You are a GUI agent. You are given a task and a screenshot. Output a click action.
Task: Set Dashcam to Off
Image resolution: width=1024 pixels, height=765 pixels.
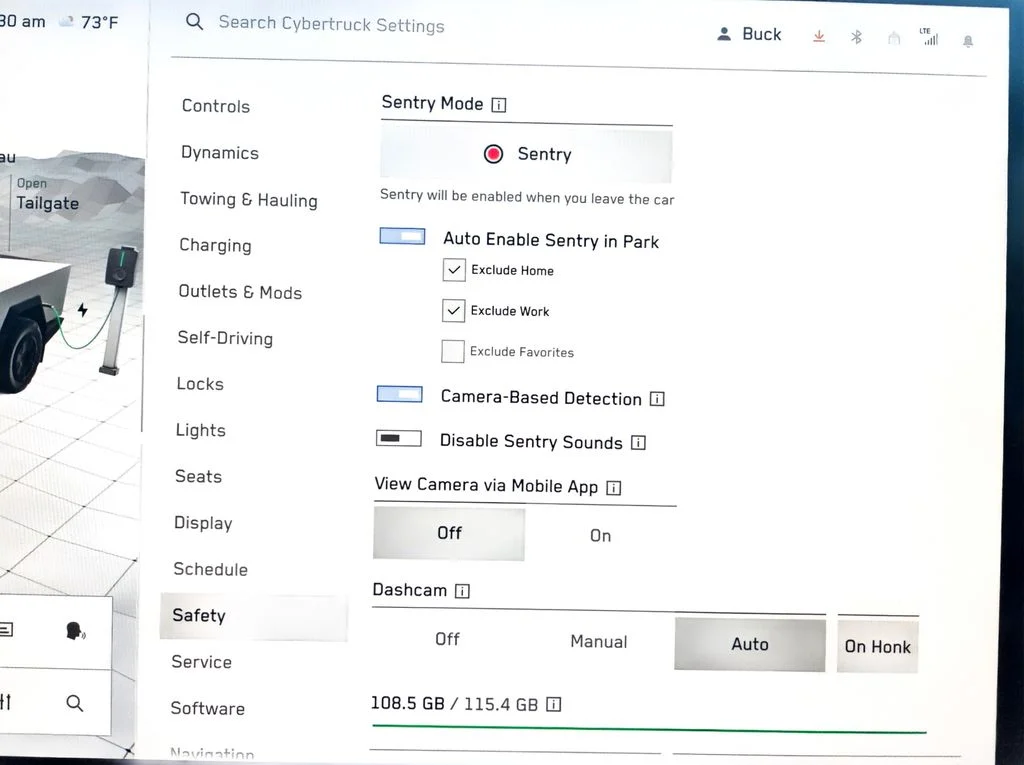pyautogui.click(x=447, y=639)
